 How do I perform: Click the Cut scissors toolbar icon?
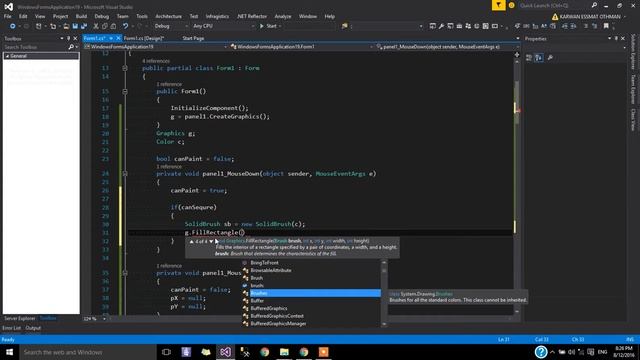(x=96, y=26)
